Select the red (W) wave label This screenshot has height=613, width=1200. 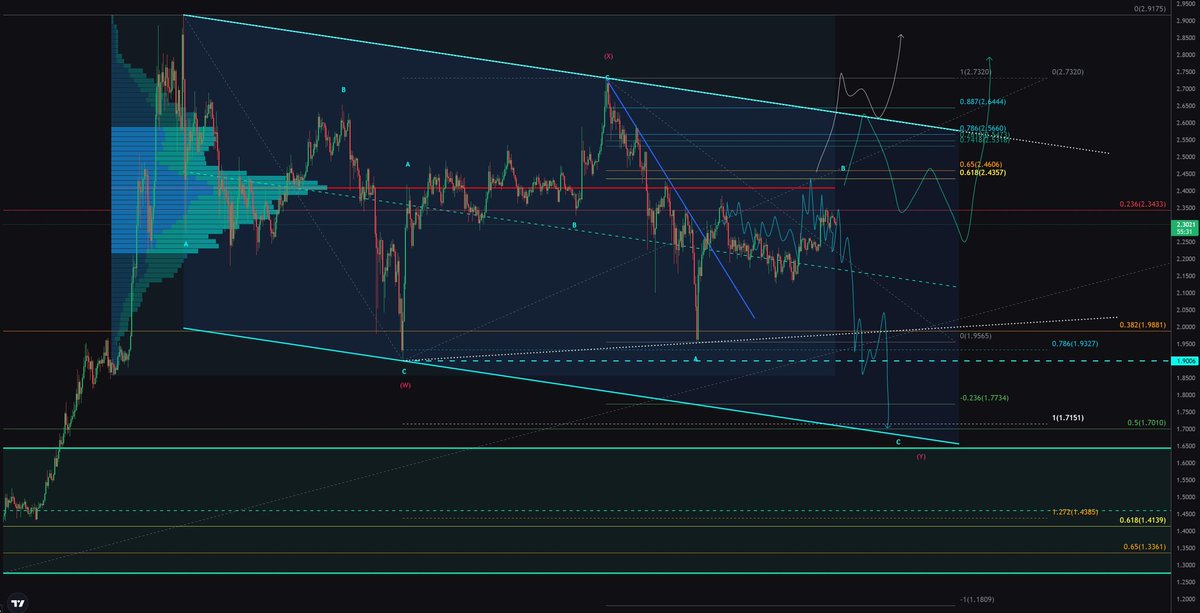(404, 384)
